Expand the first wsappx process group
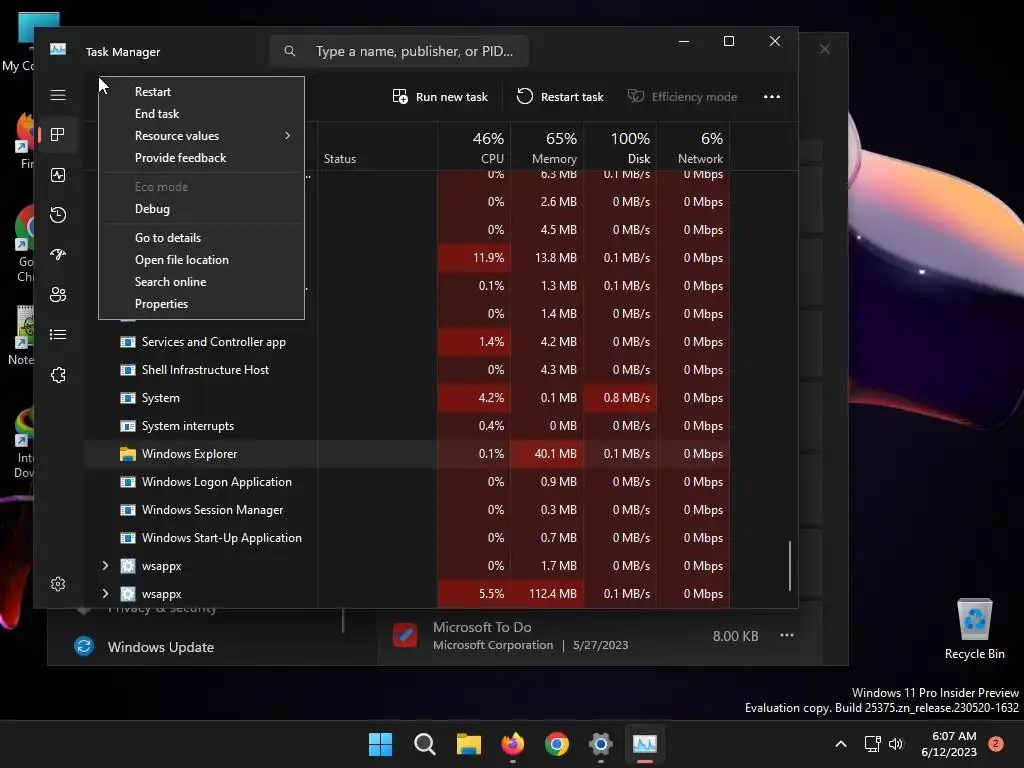 click(x=105, y=566)
